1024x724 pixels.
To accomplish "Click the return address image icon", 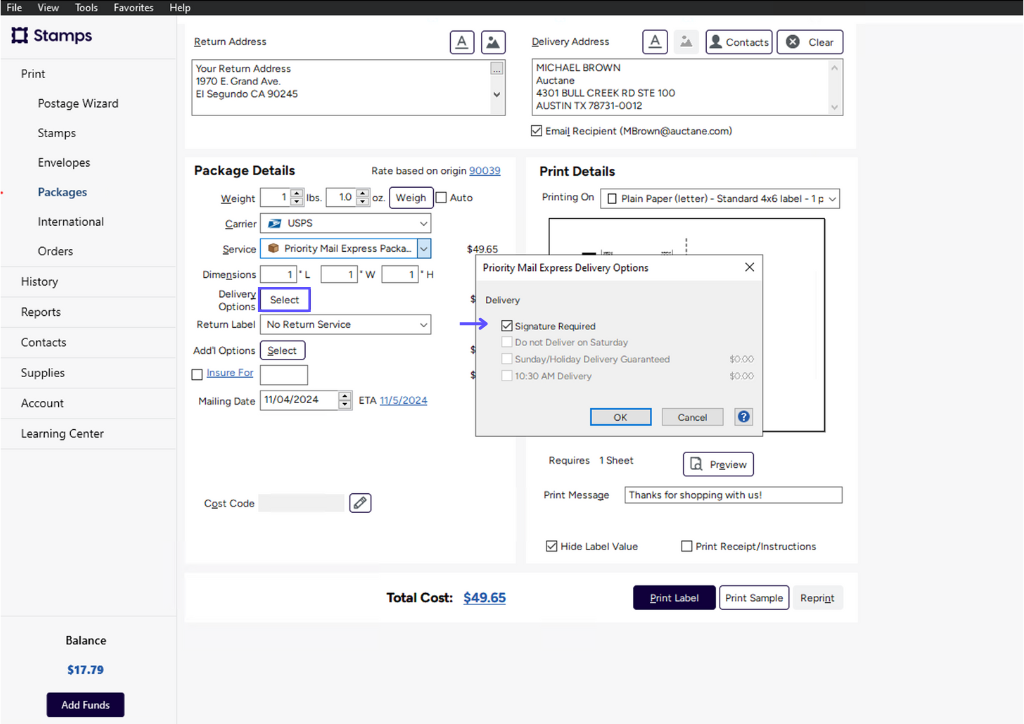I will 493,42.
